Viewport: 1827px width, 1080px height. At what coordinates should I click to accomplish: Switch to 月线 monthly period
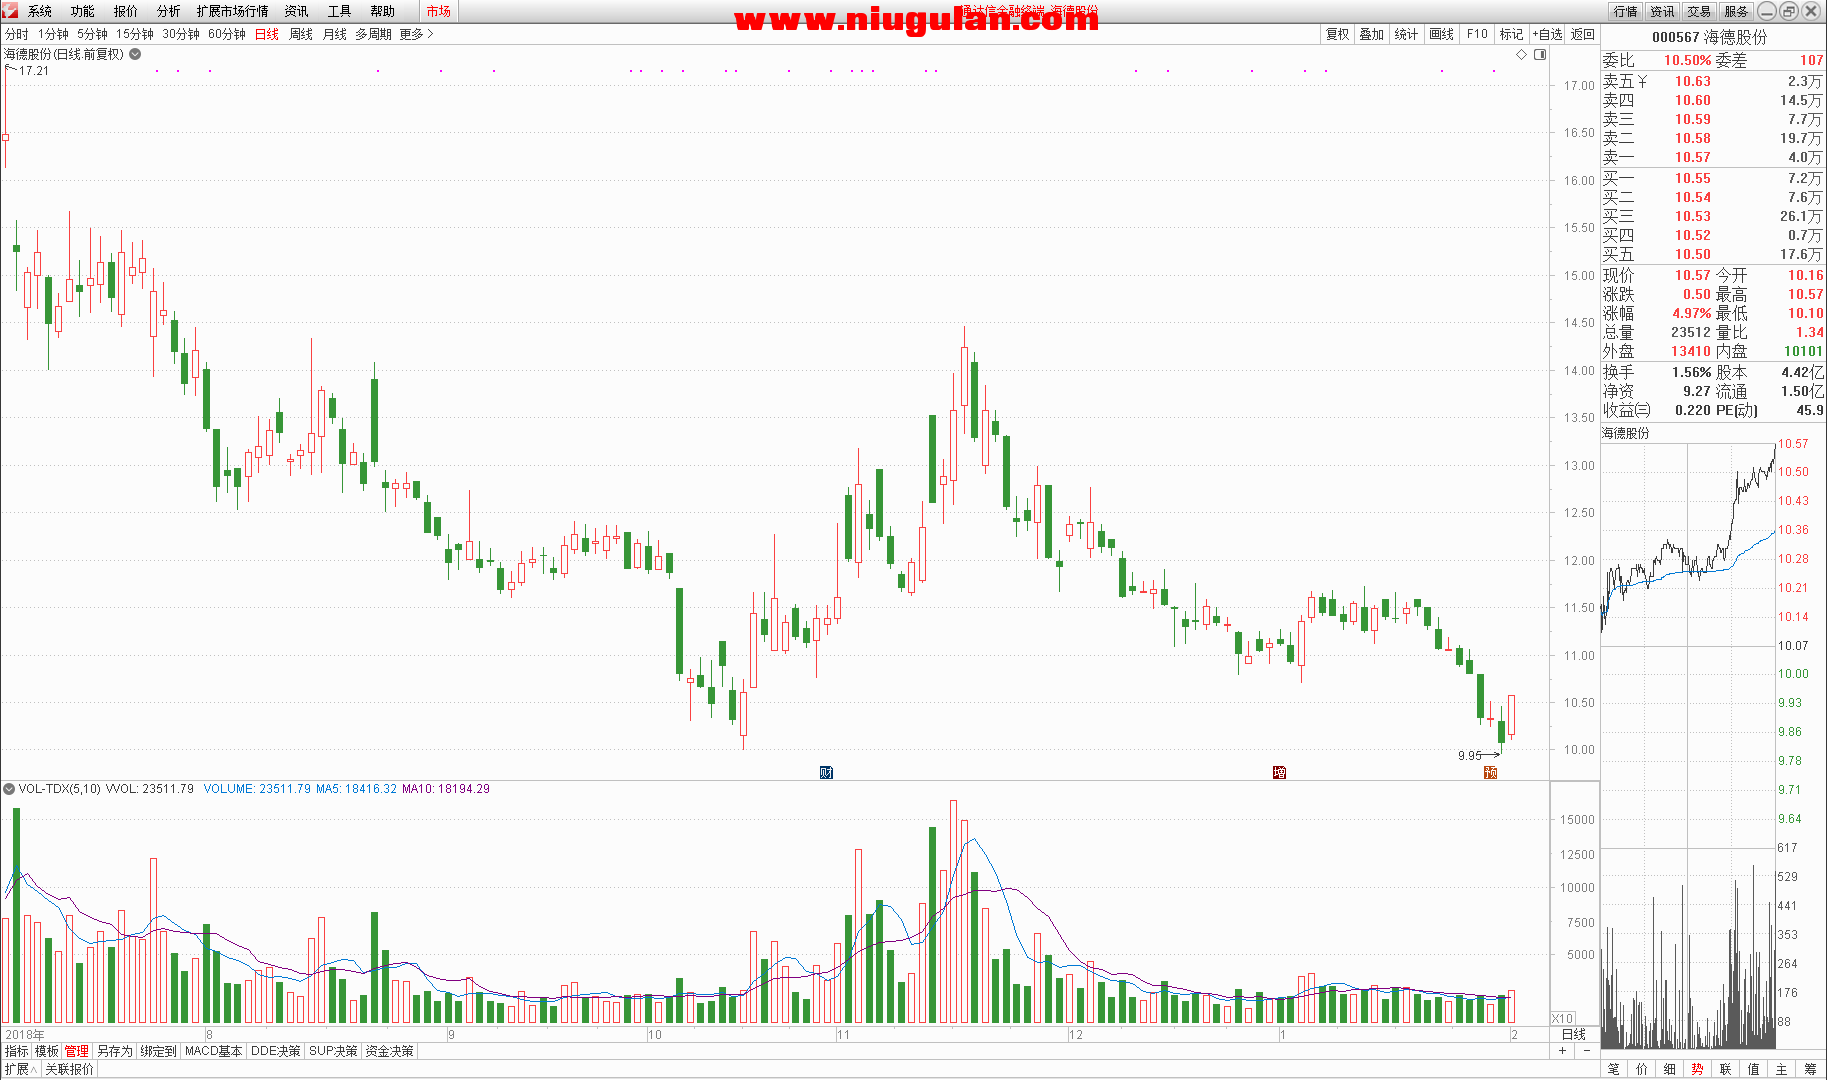[335, 34]
